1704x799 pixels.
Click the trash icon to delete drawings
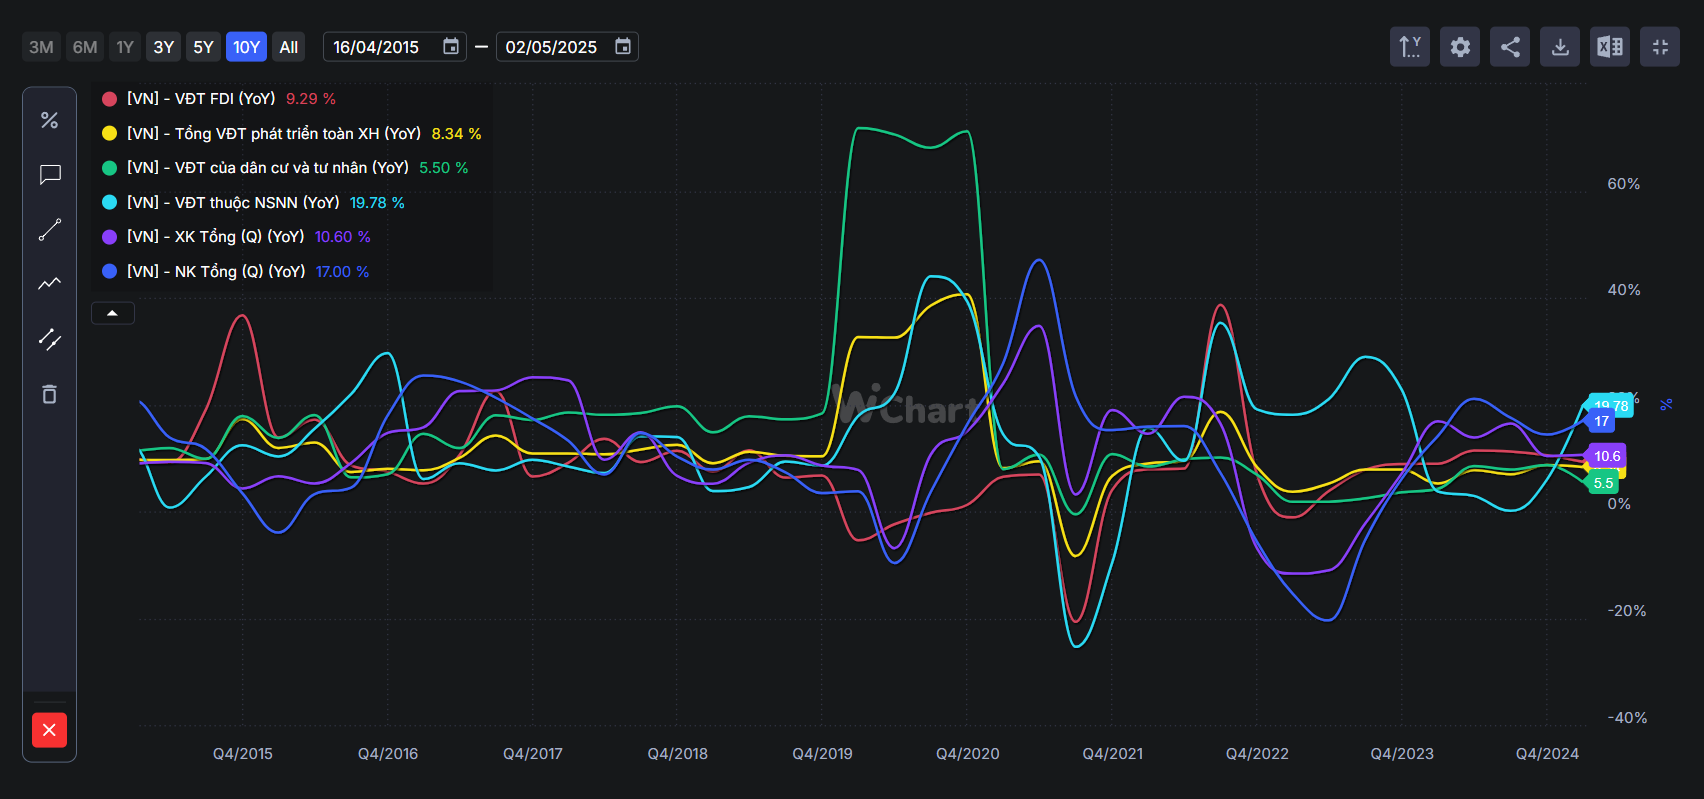click(x=49, y=394)
